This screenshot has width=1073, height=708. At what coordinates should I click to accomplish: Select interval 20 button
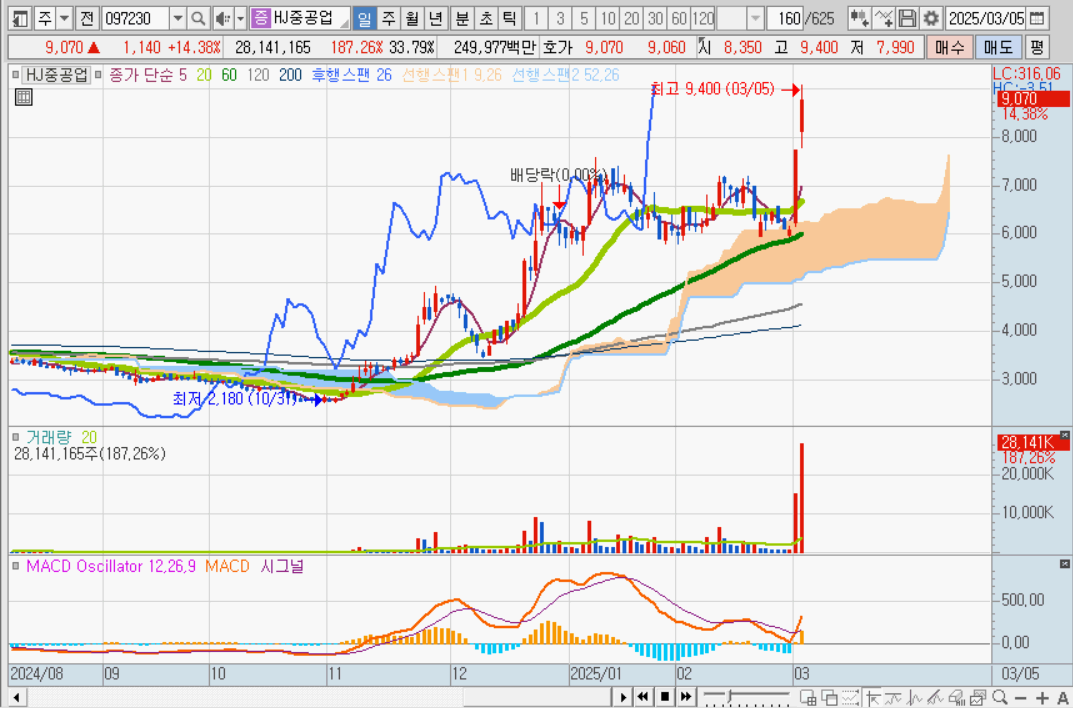[632, 18]
